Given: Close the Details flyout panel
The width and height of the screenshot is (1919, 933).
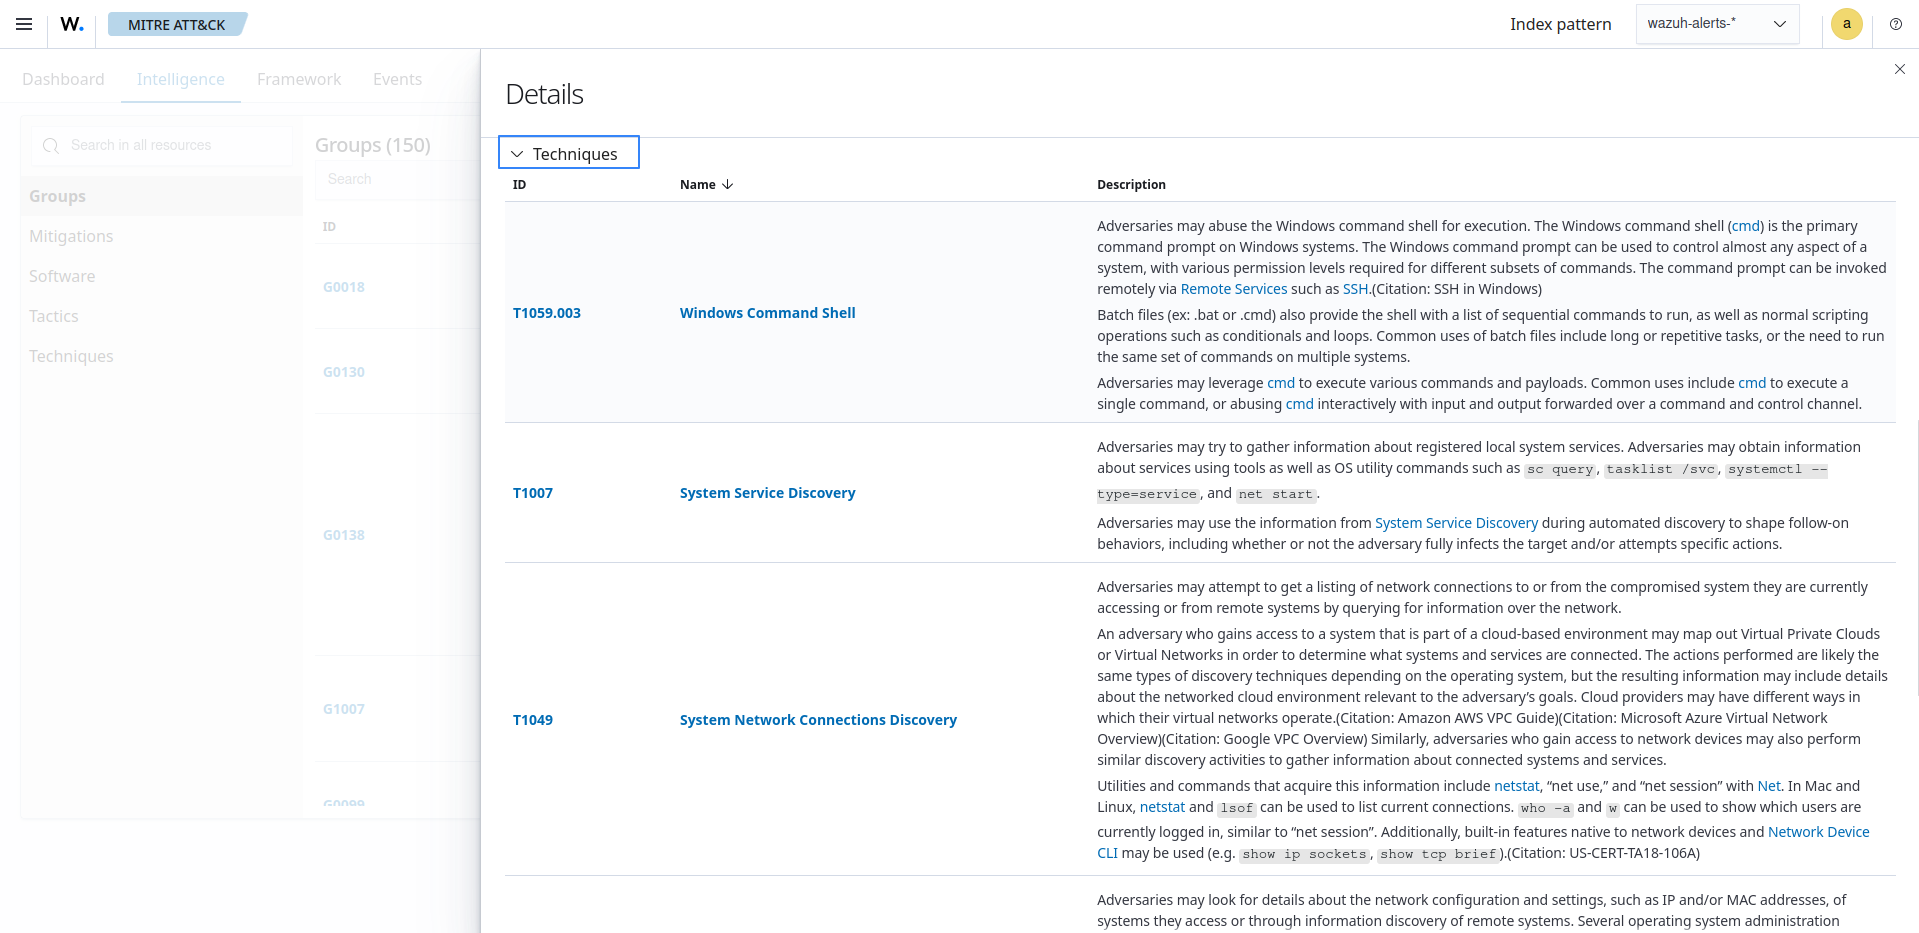Looking at the screenshot, I should point(1899,69).
